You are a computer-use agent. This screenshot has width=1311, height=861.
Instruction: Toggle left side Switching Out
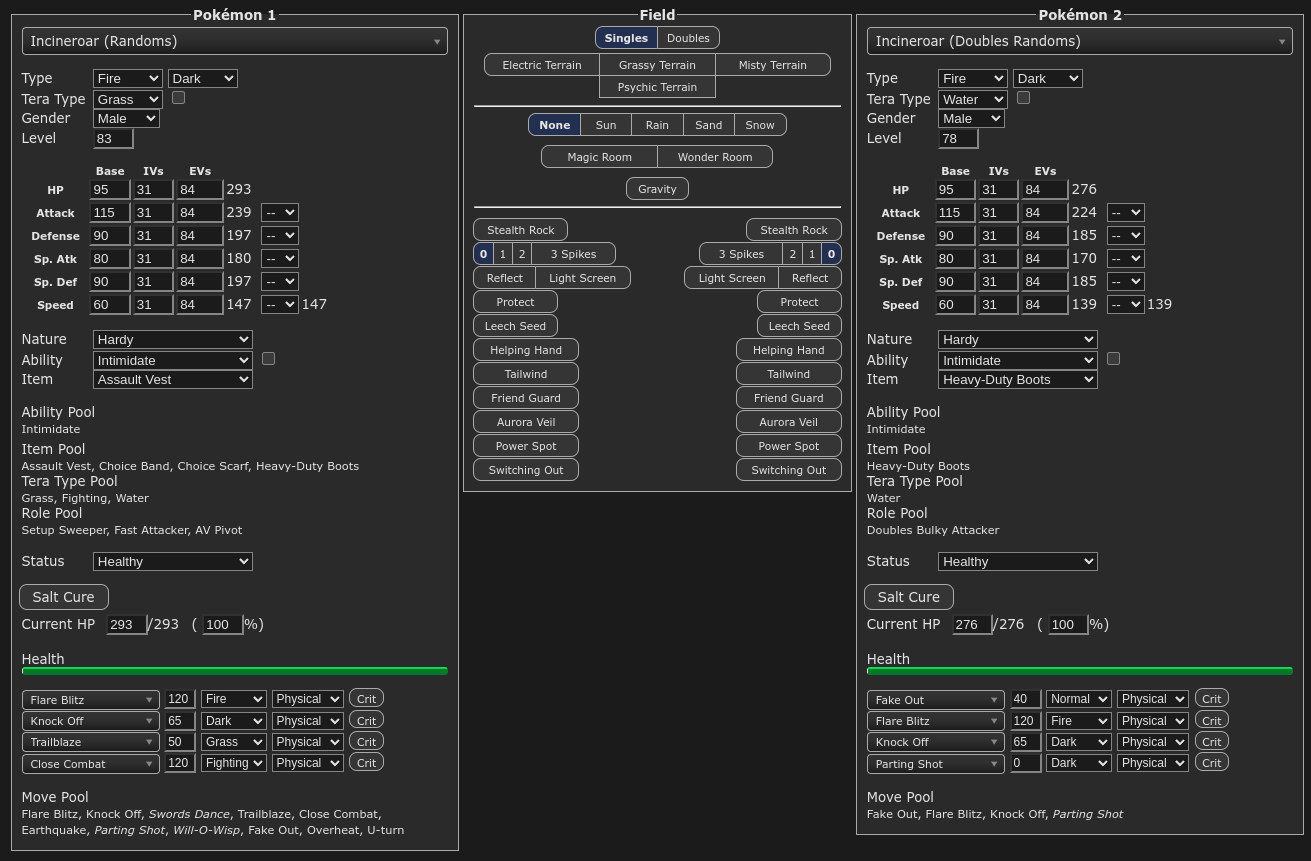(x=526, y=470)
